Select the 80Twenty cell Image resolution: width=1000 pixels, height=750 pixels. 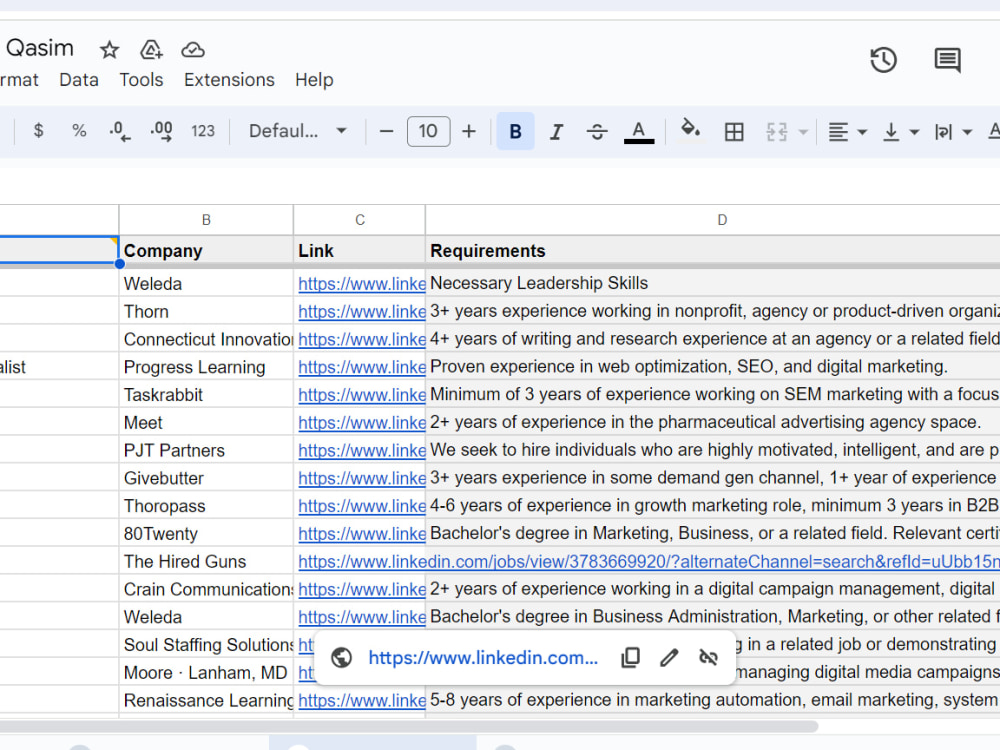(206, 534)
